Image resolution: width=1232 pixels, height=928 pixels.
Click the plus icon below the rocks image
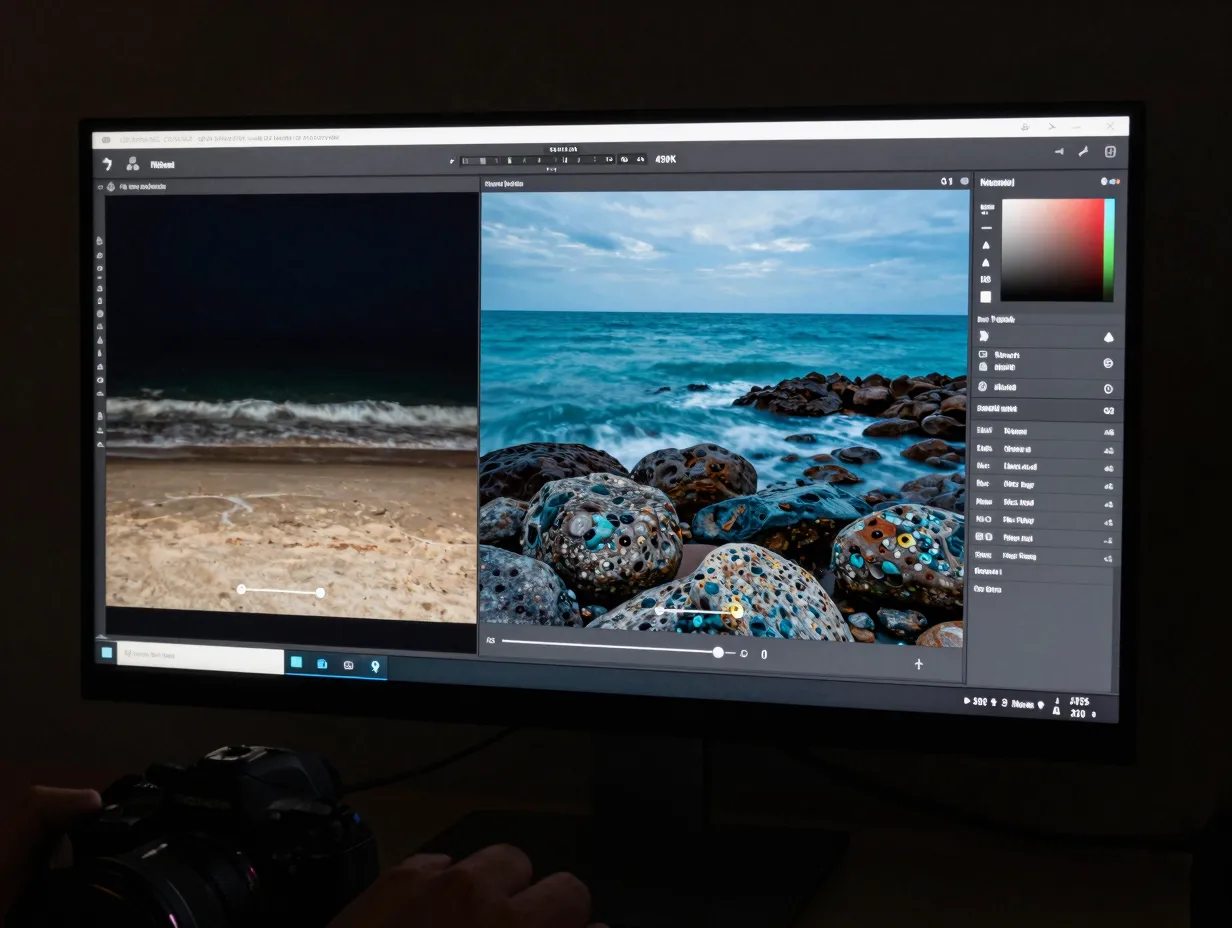[919, 664]
